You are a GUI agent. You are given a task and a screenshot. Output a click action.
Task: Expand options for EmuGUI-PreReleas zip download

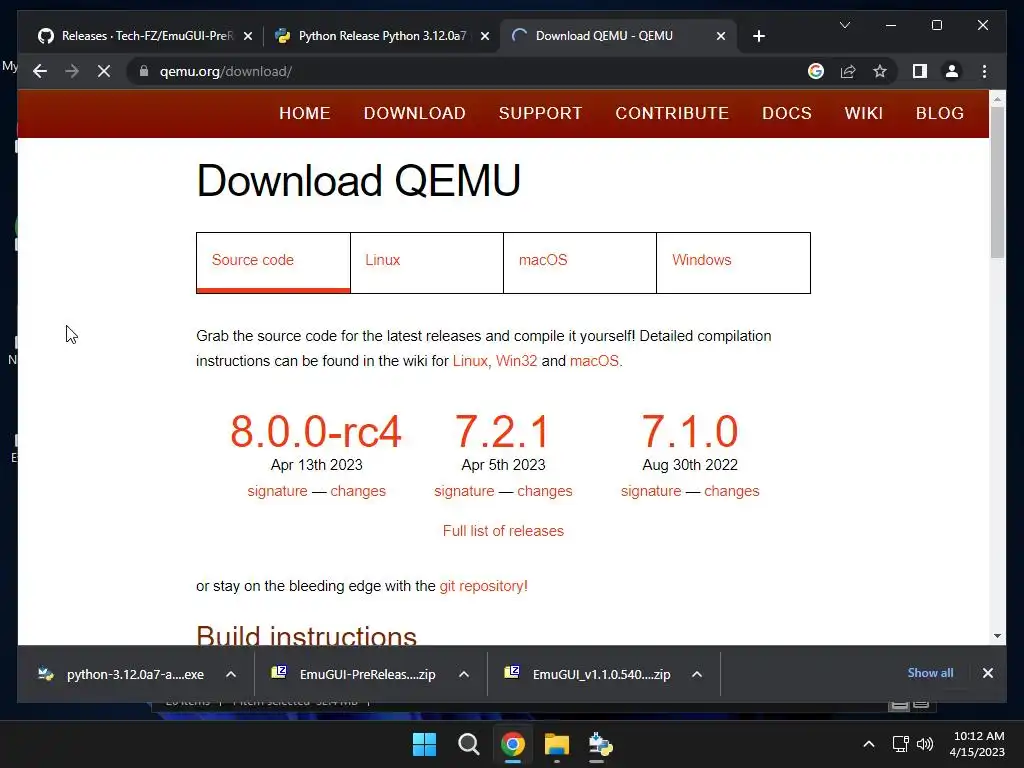[x=464, y=674]
